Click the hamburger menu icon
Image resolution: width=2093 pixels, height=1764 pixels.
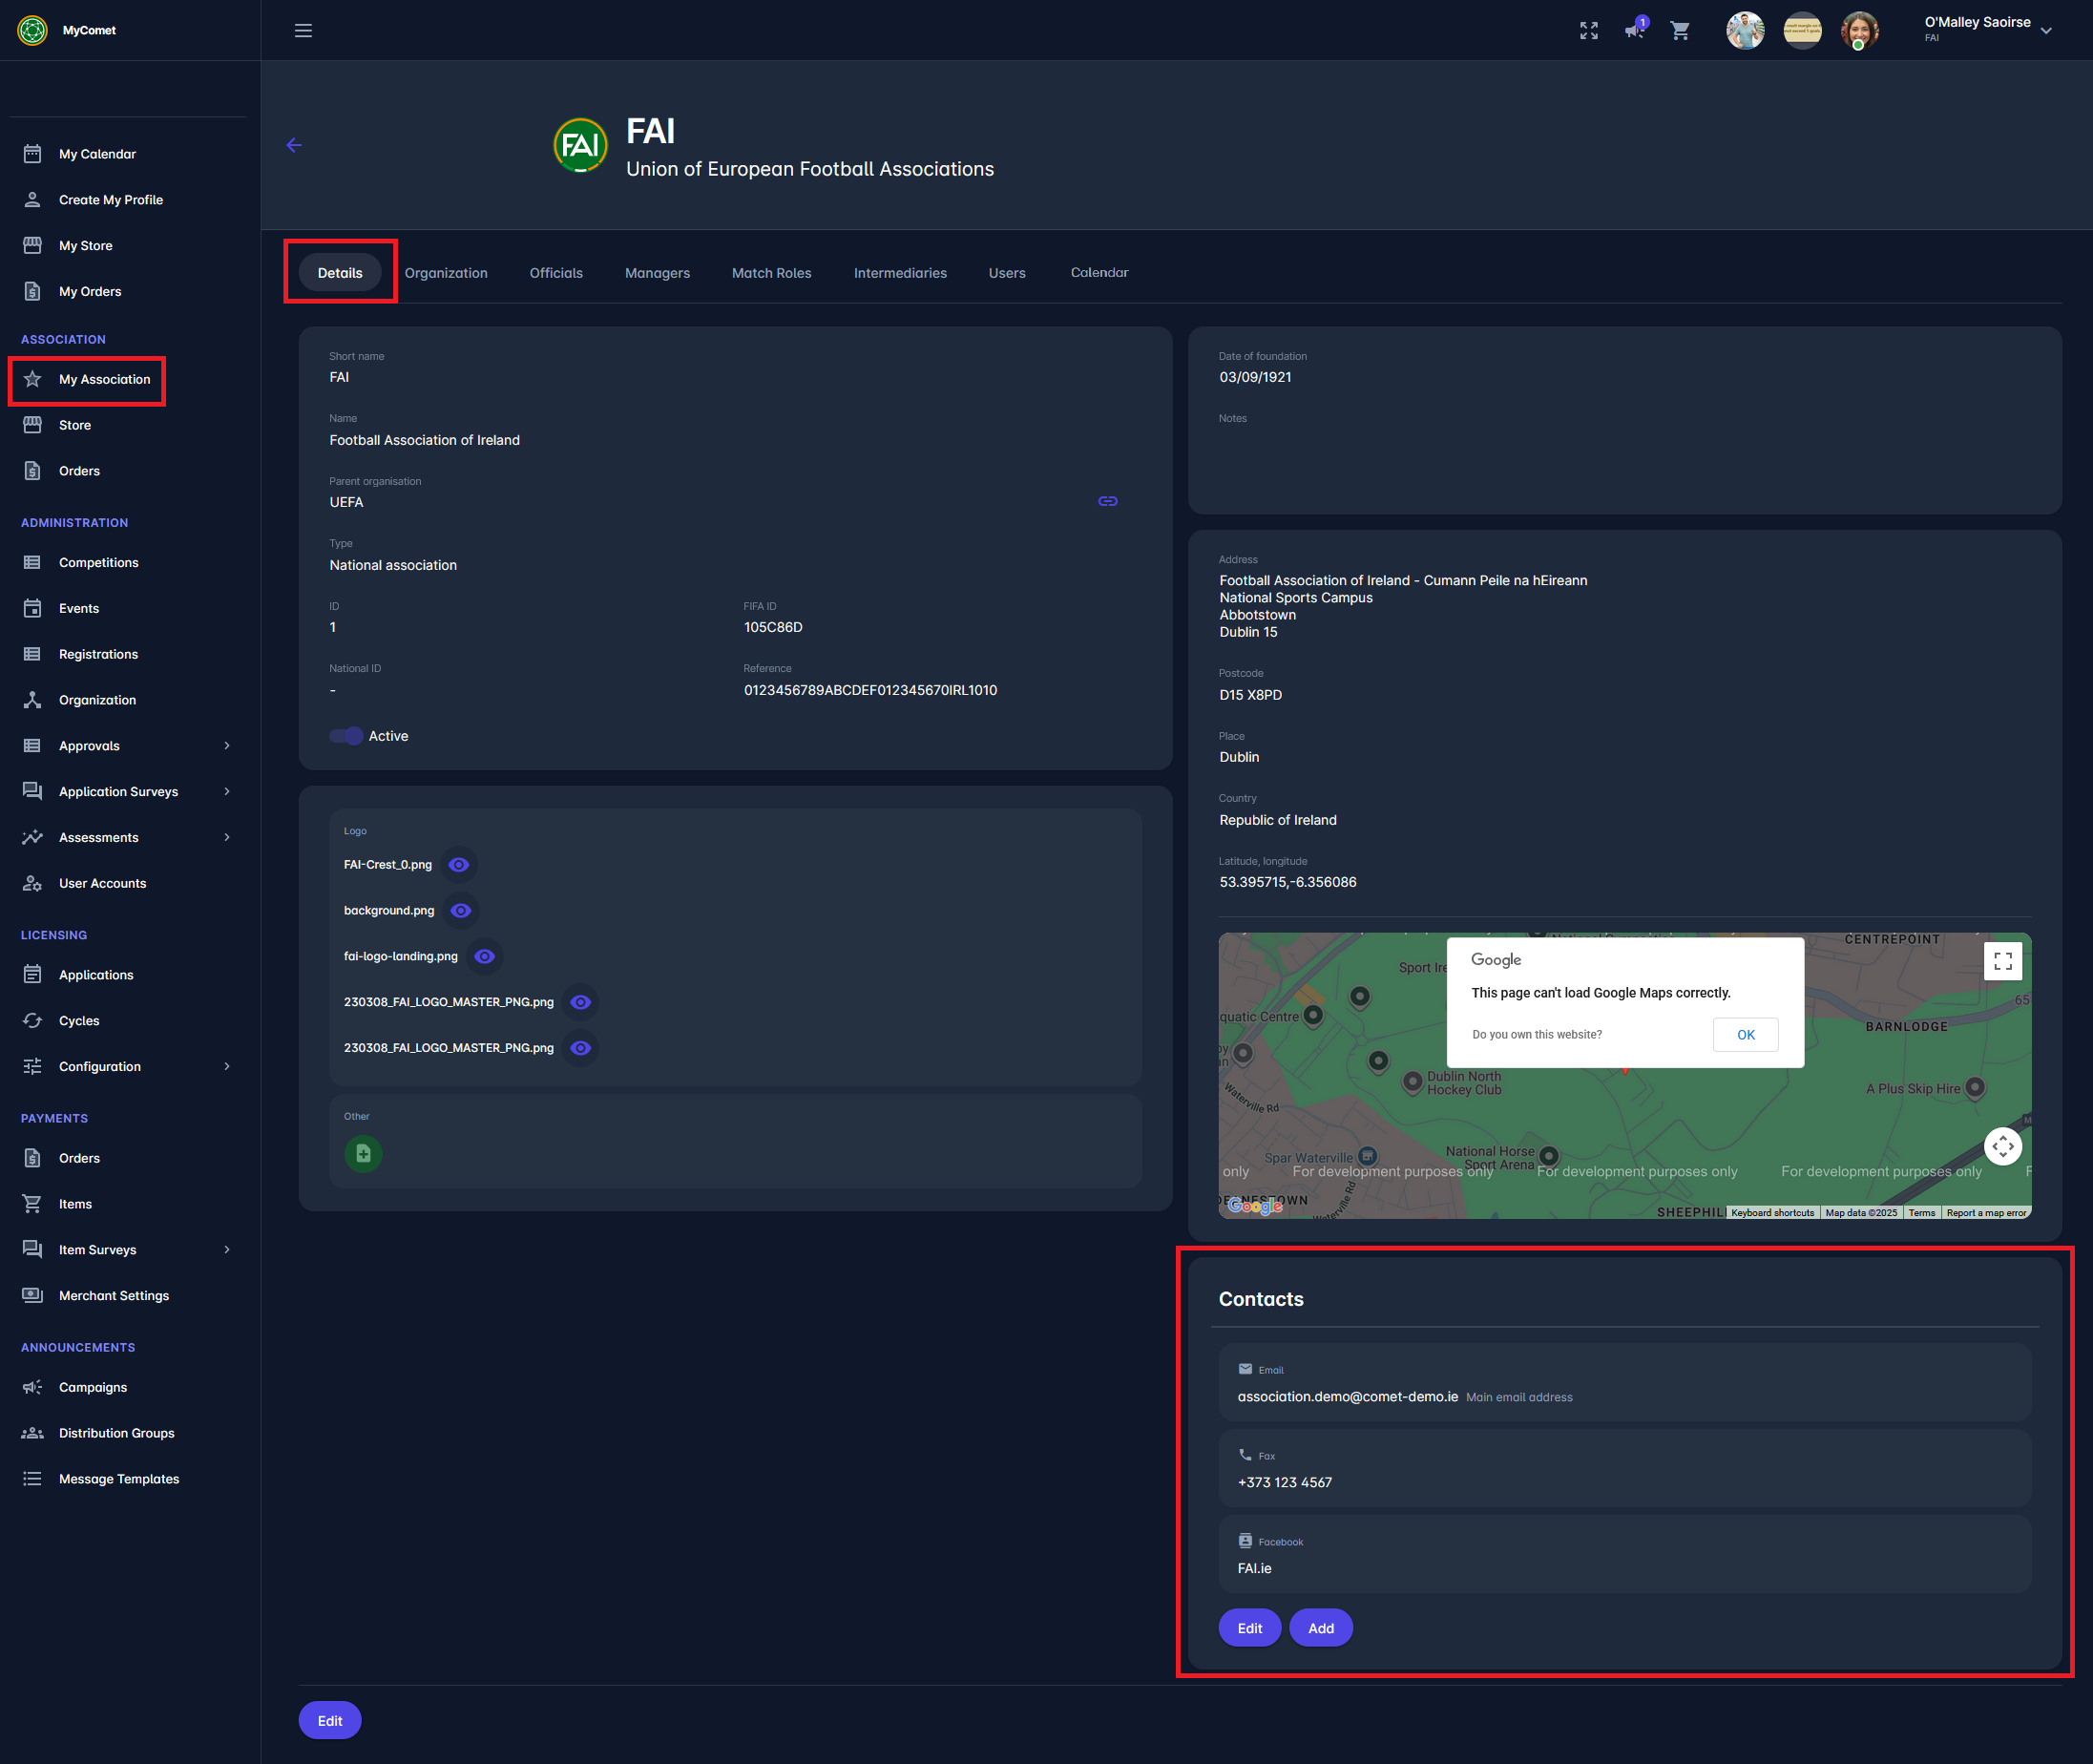pos(303,31)
